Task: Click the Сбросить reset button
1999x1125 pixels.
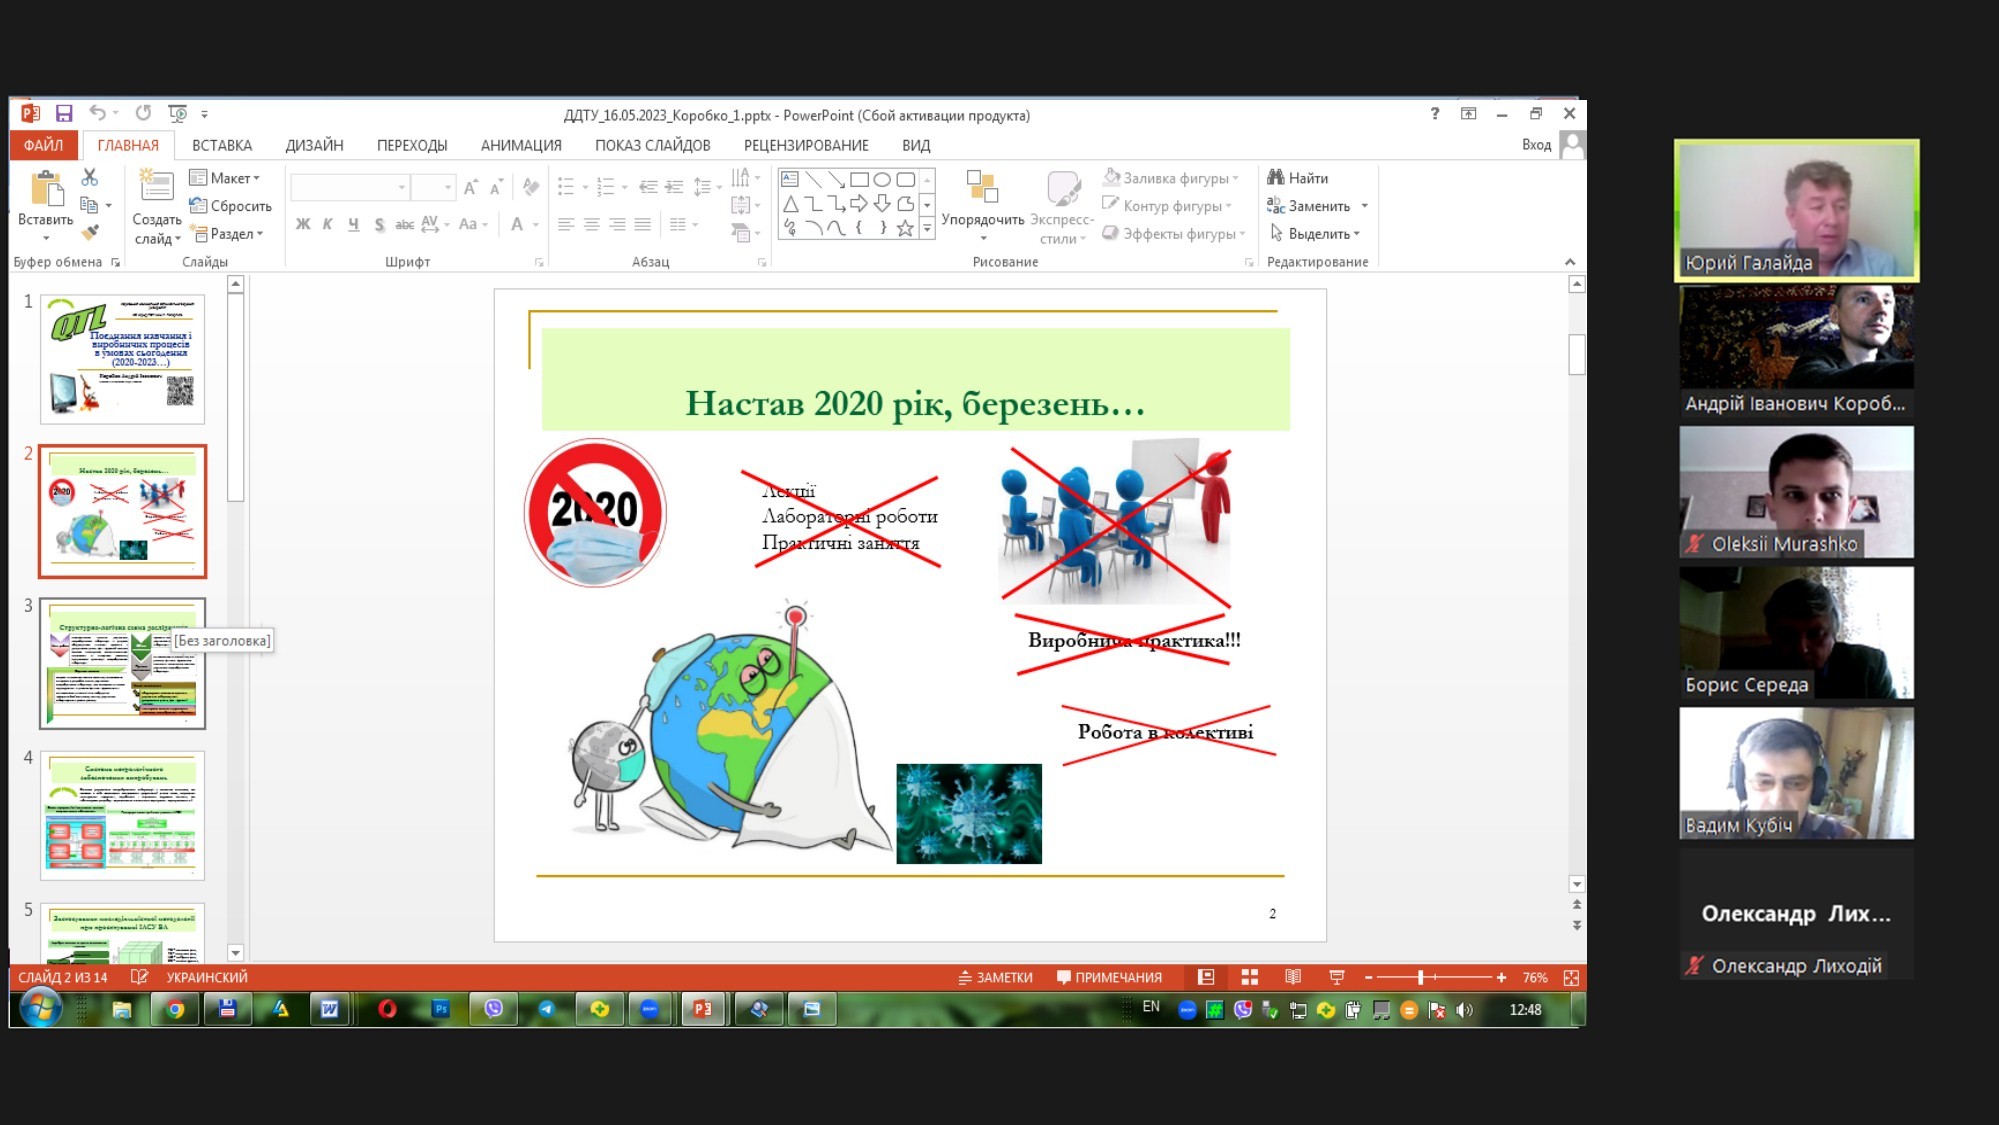Action: tap(231, 206)
